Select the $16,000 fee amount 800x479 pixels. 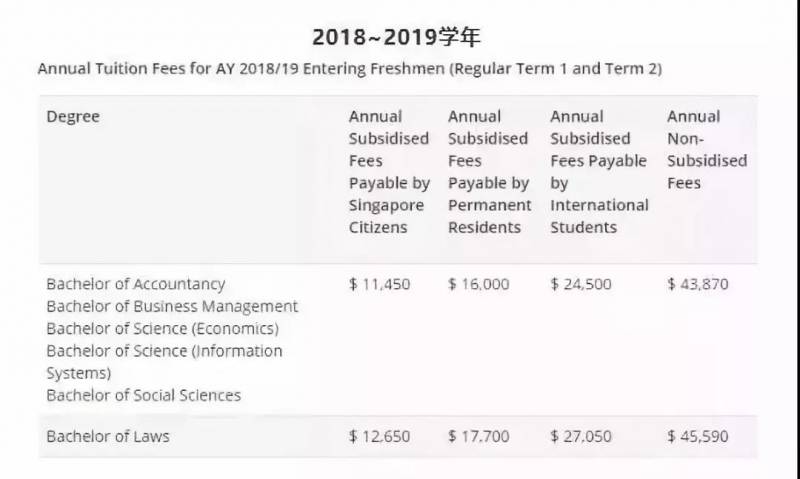(478, 284)
